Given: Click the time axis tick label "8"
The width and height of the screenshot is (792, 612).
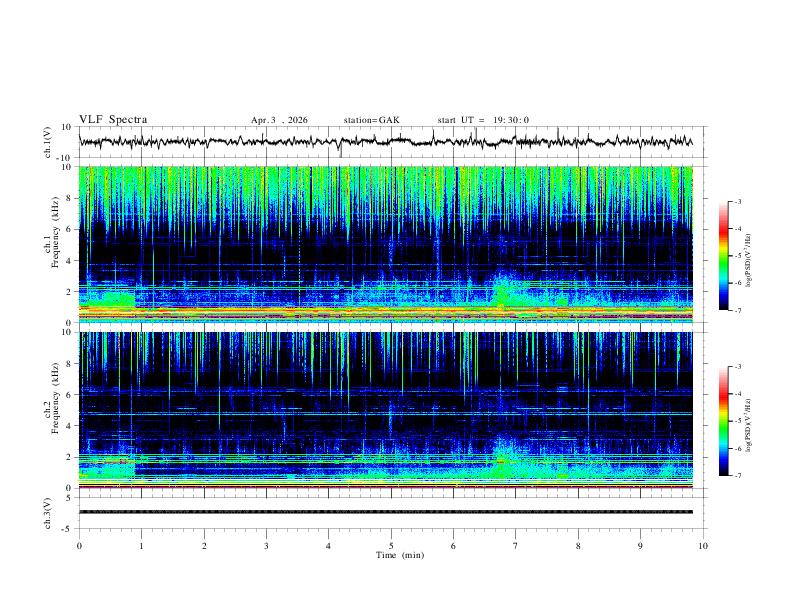Looking at the screenshot, I should pos(578,546).
